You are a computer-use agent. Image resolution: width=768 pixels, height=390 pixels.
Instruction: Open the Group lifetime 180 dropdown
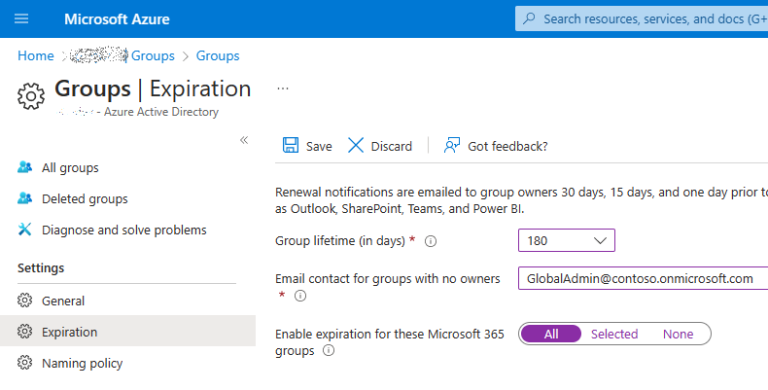click(x=566, y=241)
